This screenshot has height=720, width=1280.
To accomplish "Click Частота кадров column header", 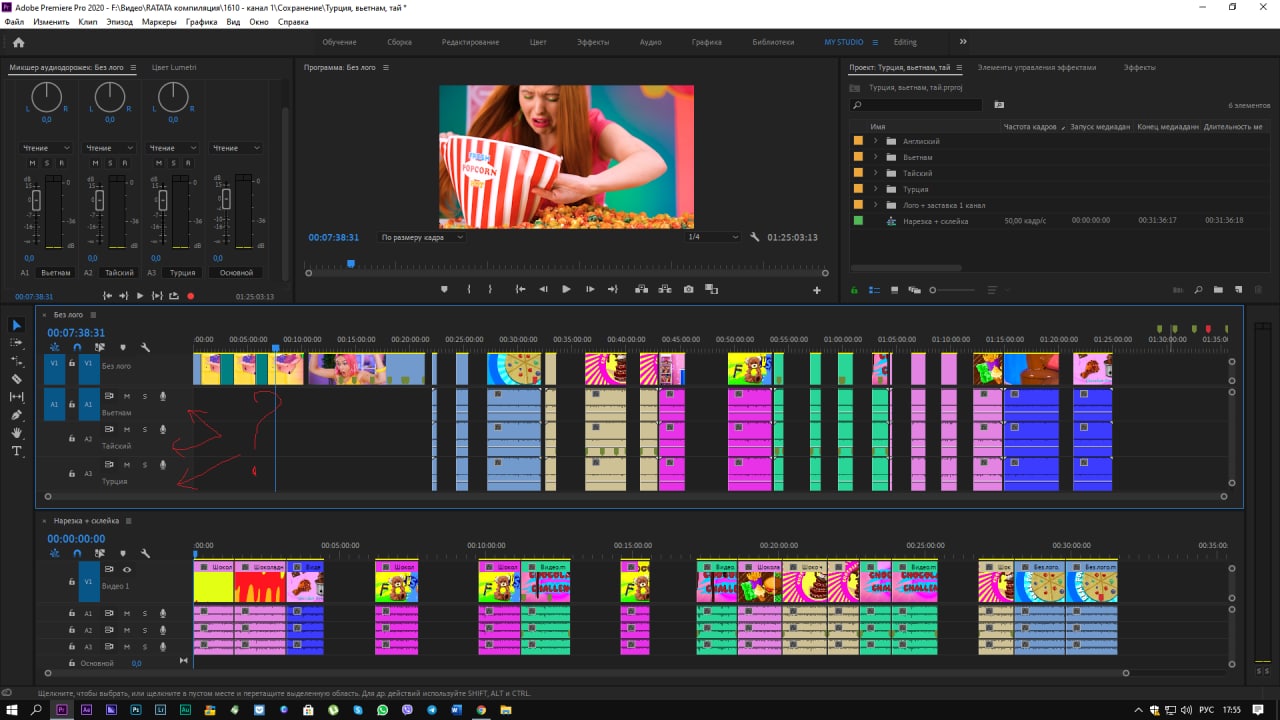I will click(1030, 127).
